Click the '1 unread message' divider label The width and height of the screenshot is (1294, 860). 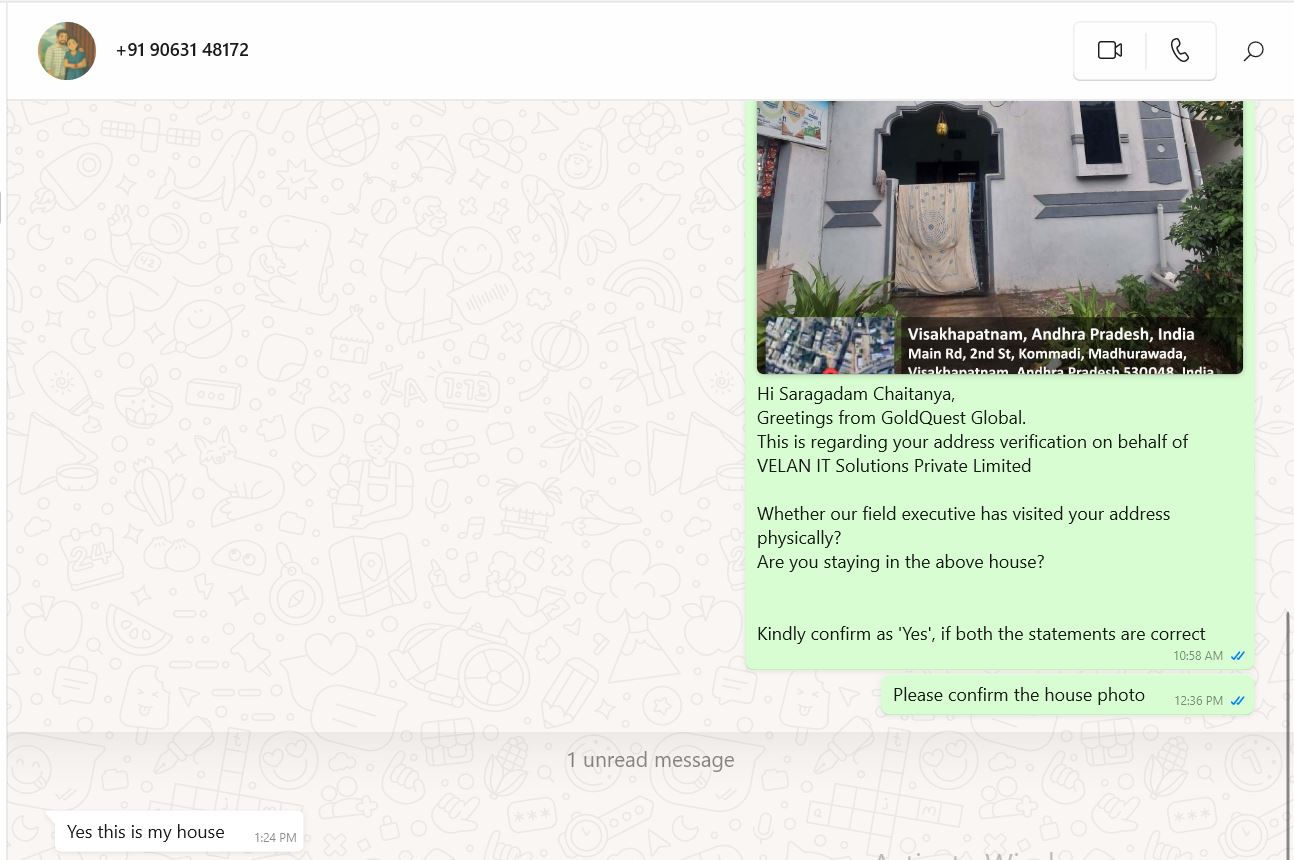[650, 760]
